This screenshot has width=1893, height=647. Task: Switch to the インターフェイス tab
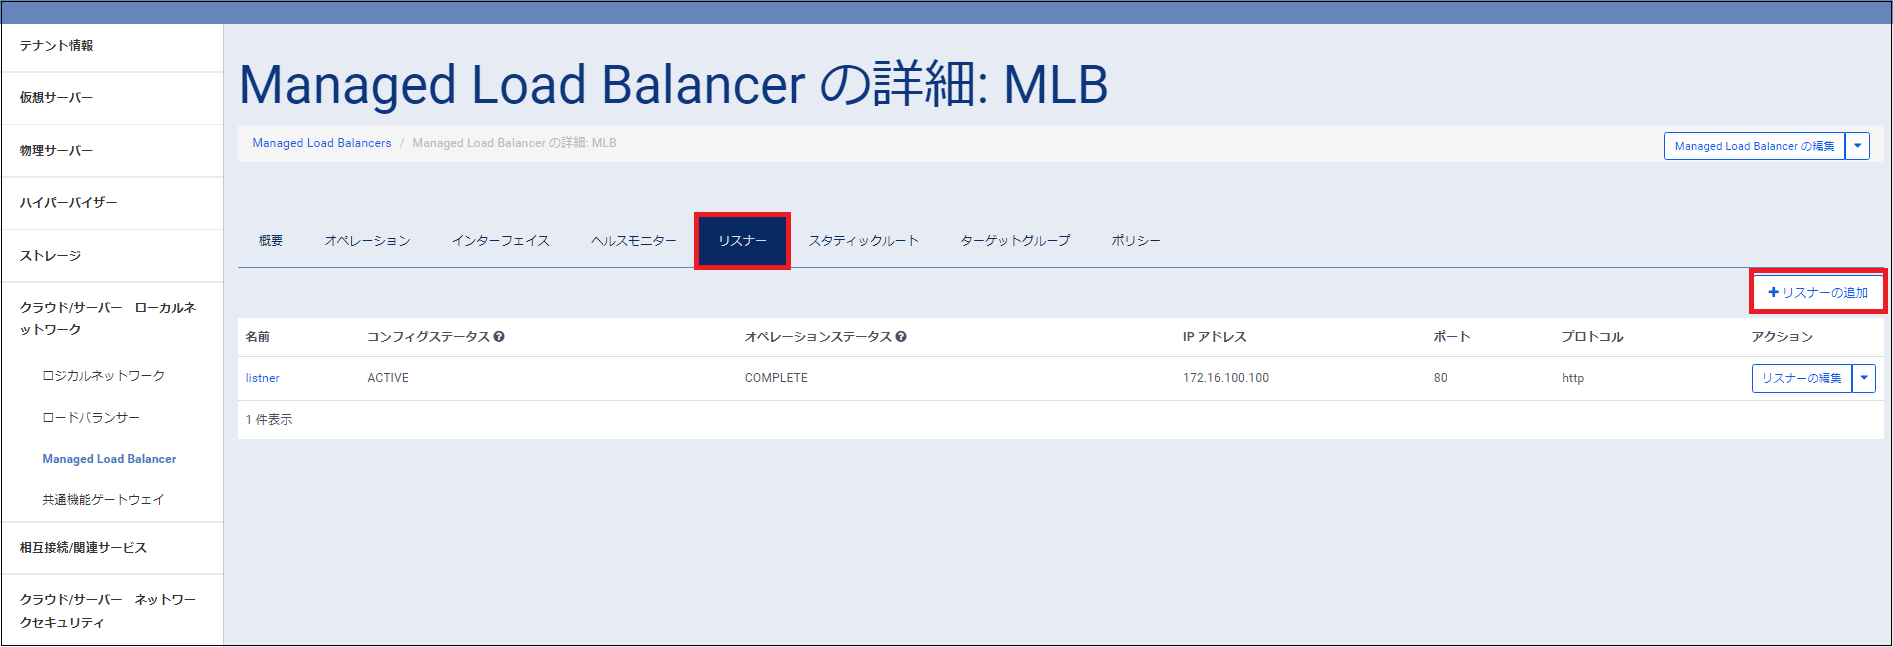coord(501,241)
